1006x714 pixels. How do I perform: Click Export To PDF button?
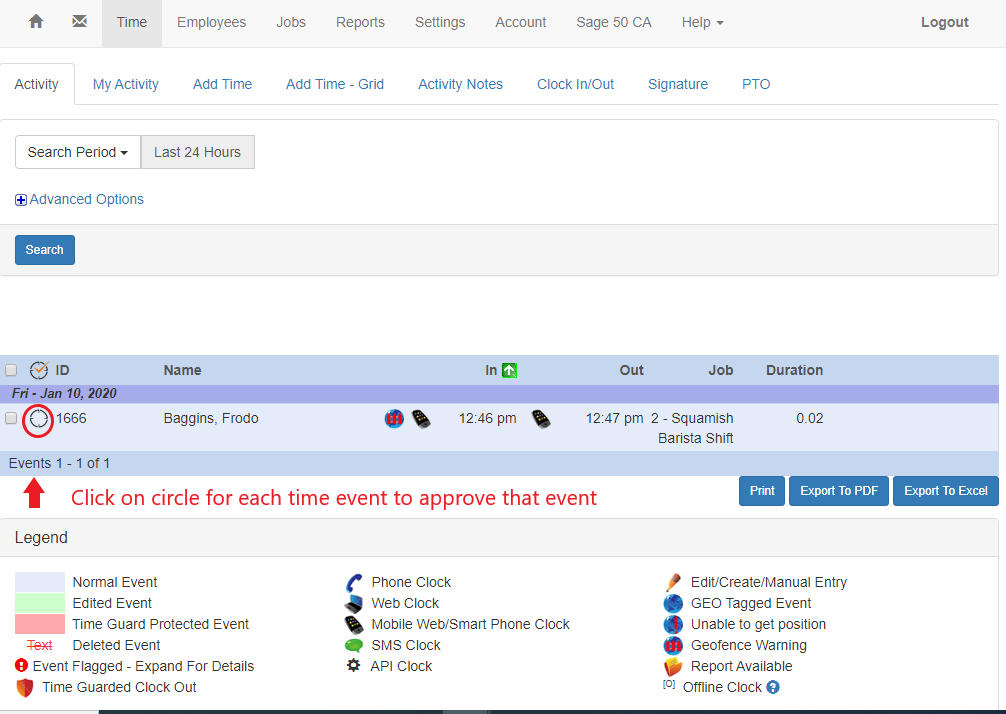pyautogui.click(x=838, y=491)
